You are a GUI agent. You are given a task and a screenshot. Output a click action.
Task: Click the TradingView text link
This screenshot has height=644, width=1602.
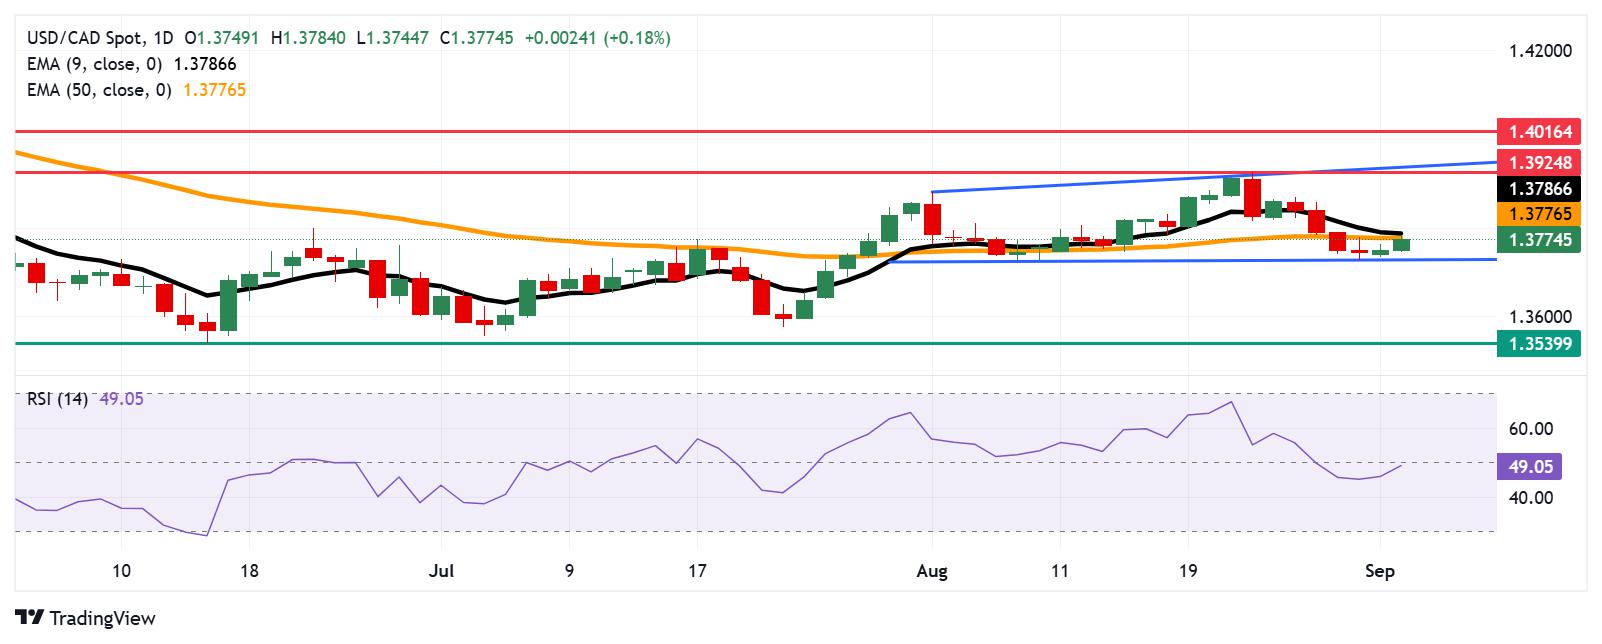click(102, 618)
